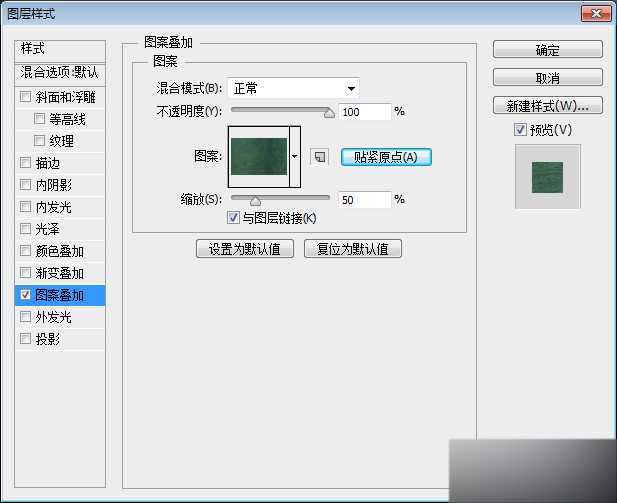Open the 混合模式 dropdown
Viewport: 617px width, 503px height.
294,89
